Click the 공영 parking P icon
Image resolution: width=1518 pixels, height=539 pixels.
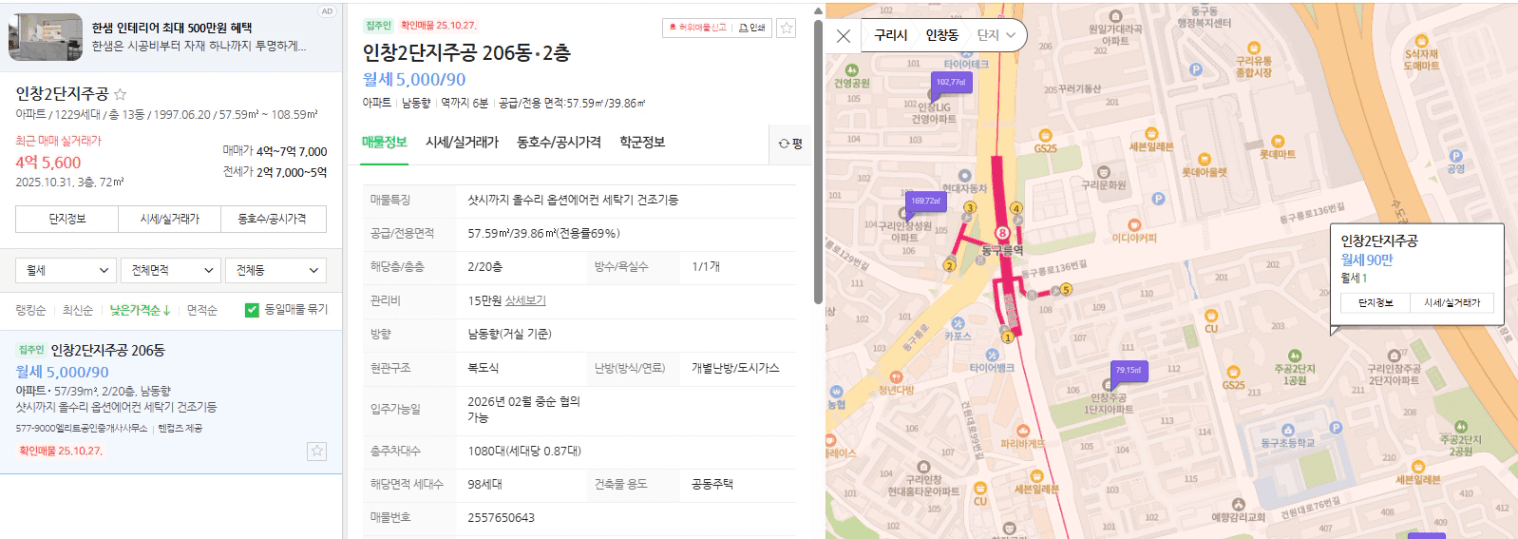1456,156
